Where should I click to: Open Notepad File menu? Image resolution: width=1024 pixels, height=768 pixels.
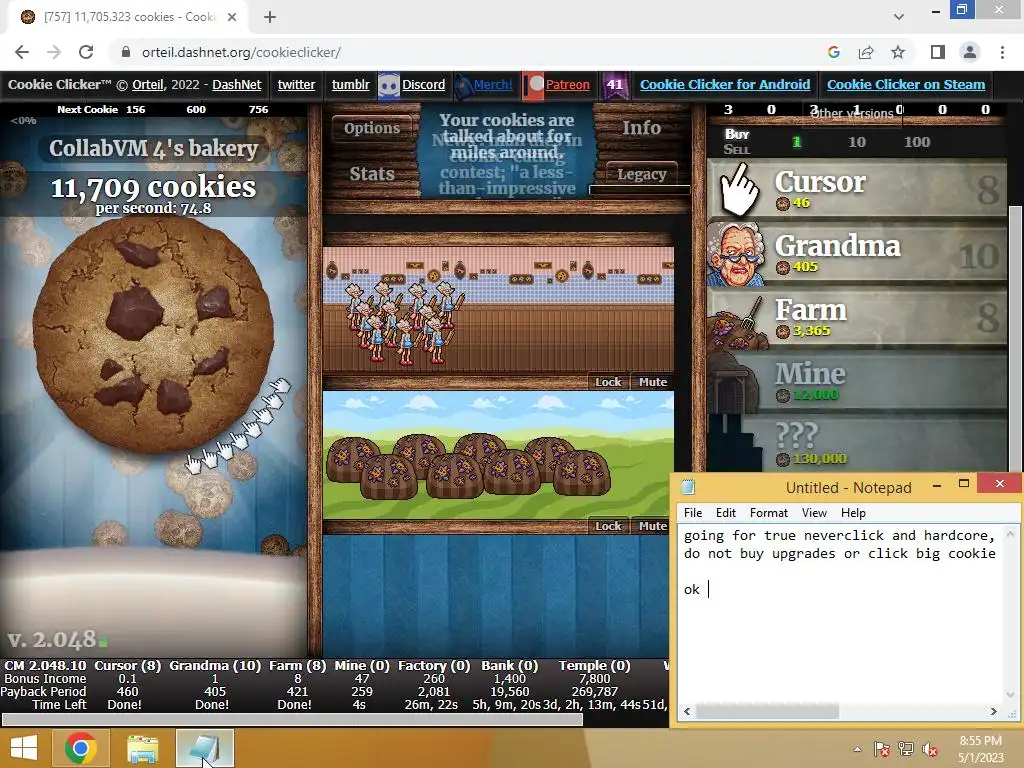(x=693, y=513)
